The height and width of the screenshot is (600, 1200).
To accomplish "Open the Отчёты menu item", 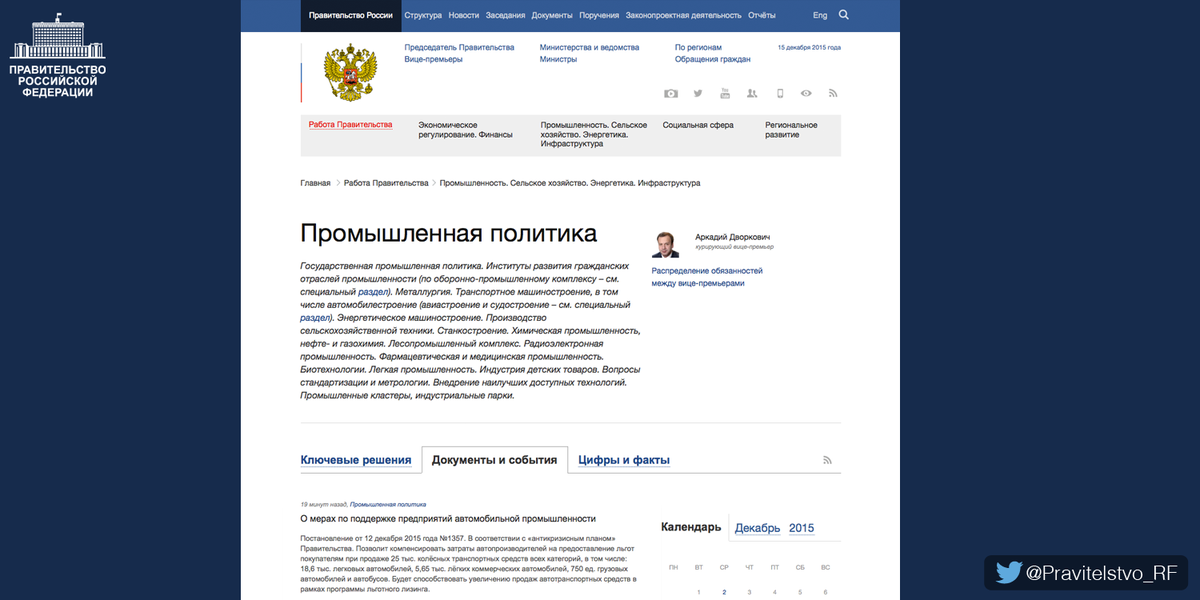I will (762, 16).
